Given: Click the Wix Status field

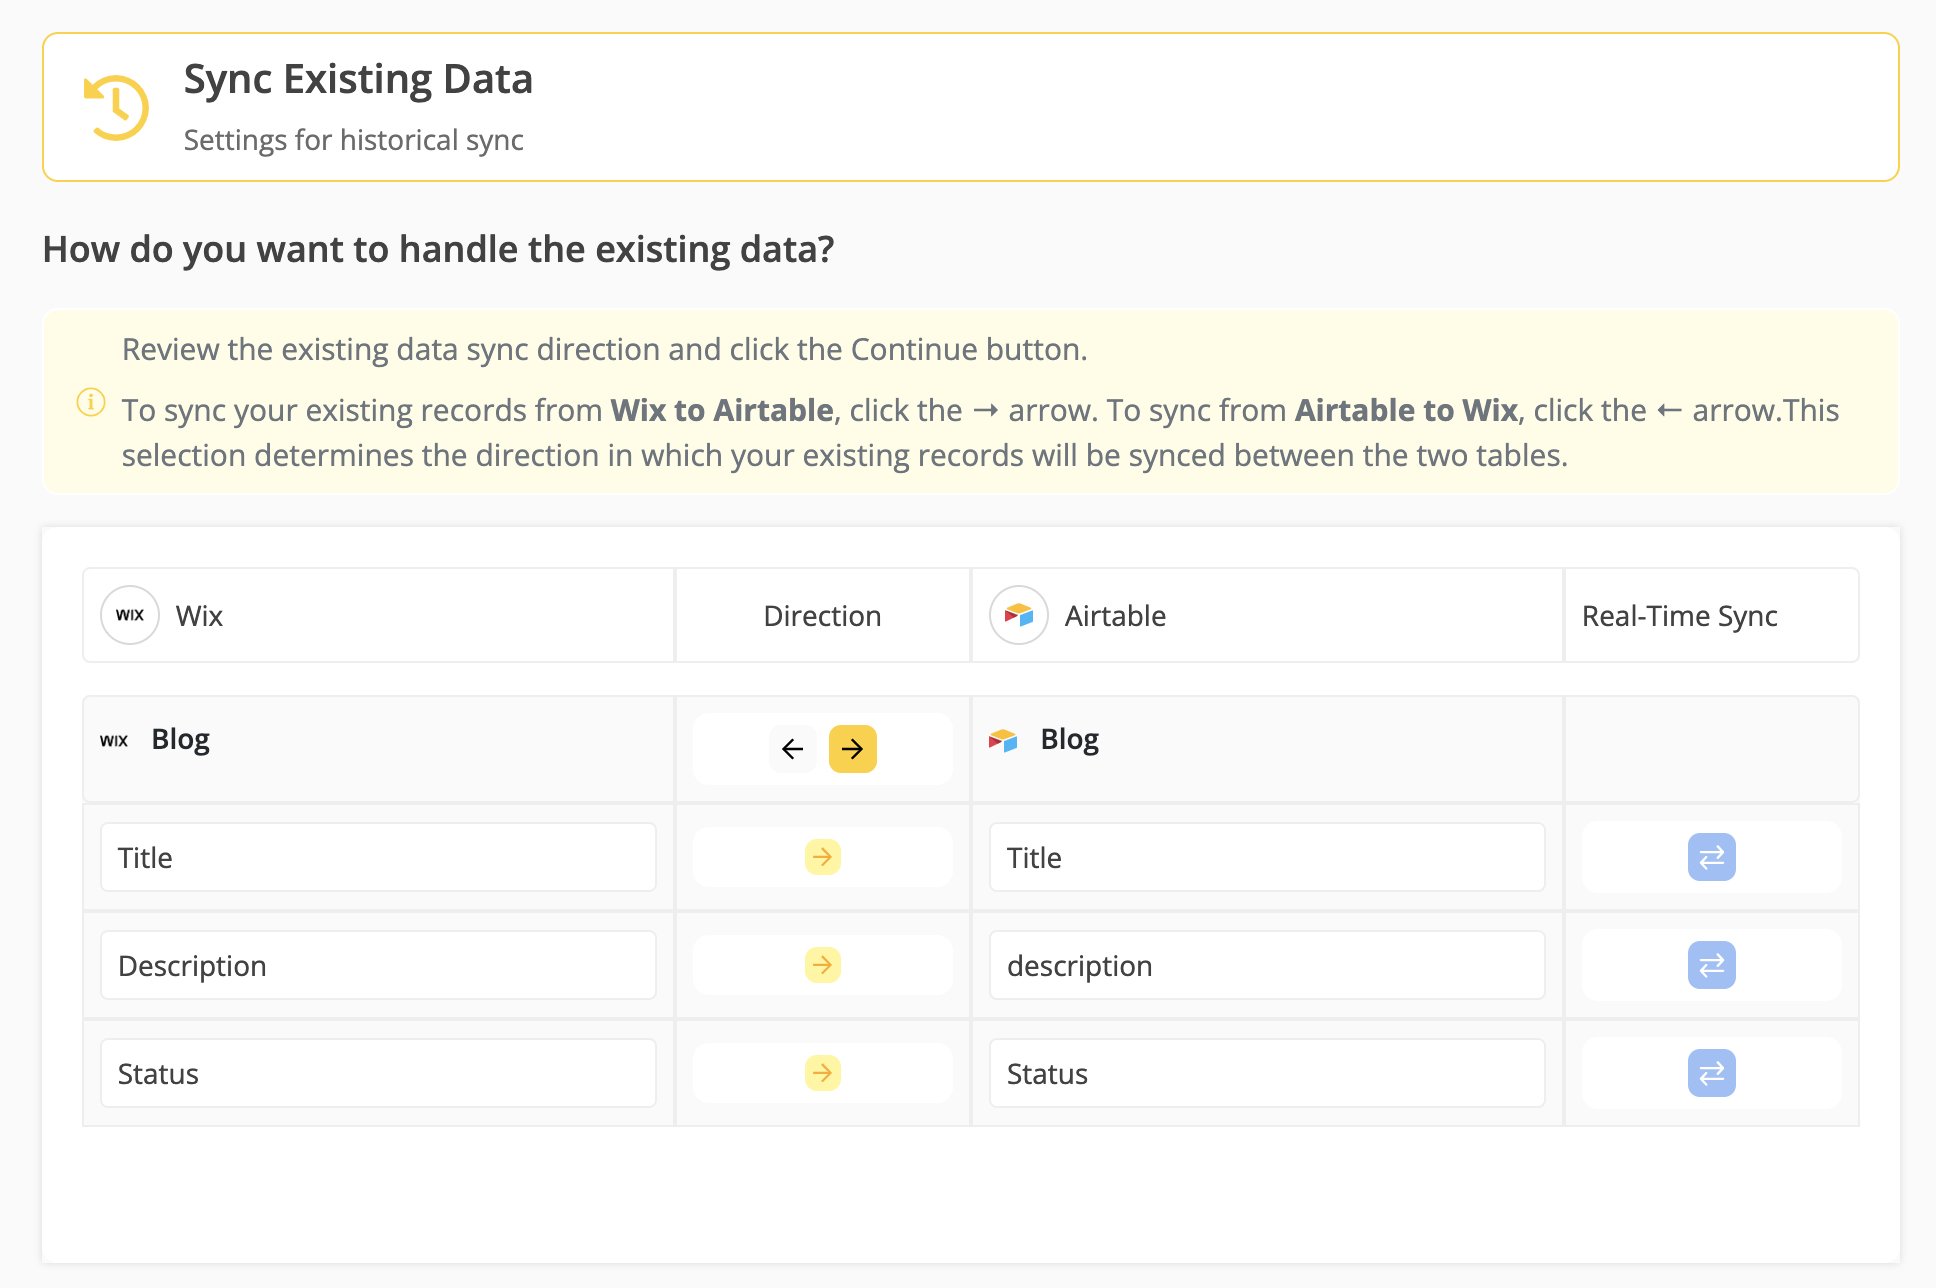Looking at the screenshot, I should point(378,1073).
